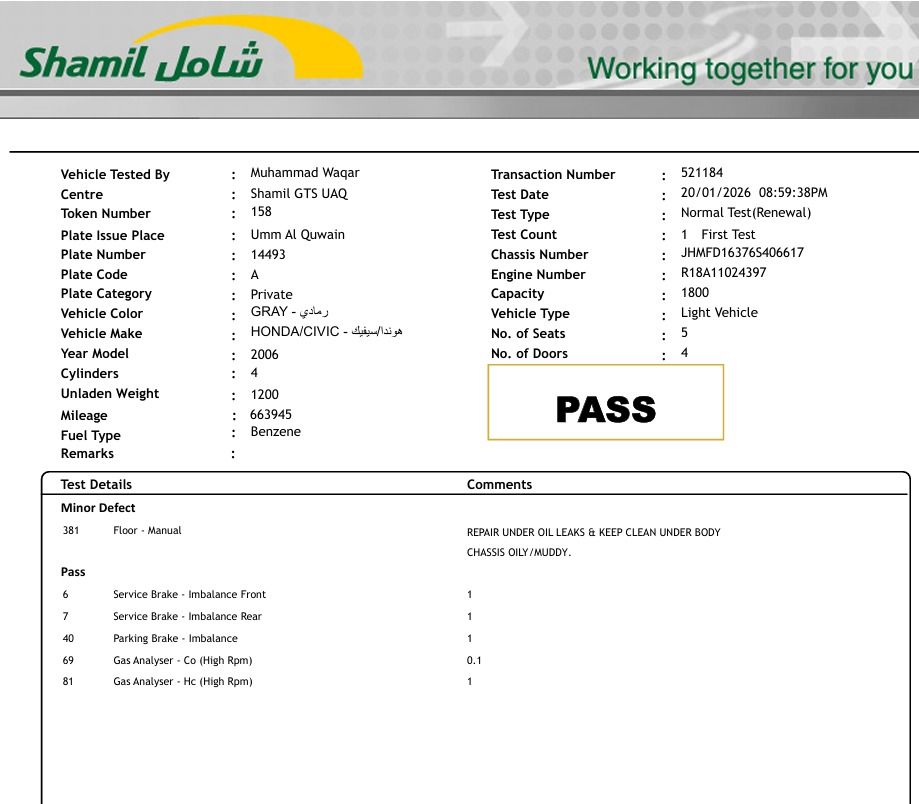Viewport: 919px width, 804px height.
Task: Click the 'Working together for you' slogan
Action: click(750, 69)
